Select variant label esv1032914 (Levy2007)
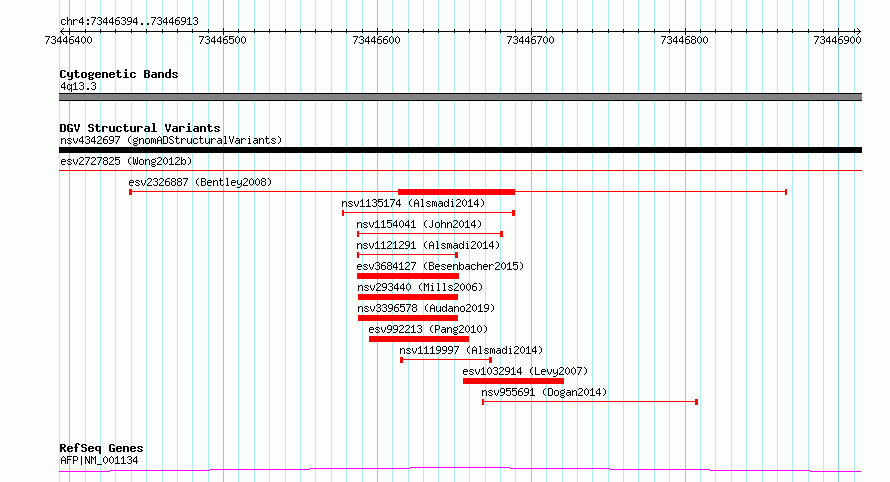890x482 pixels. coord(525,371)
